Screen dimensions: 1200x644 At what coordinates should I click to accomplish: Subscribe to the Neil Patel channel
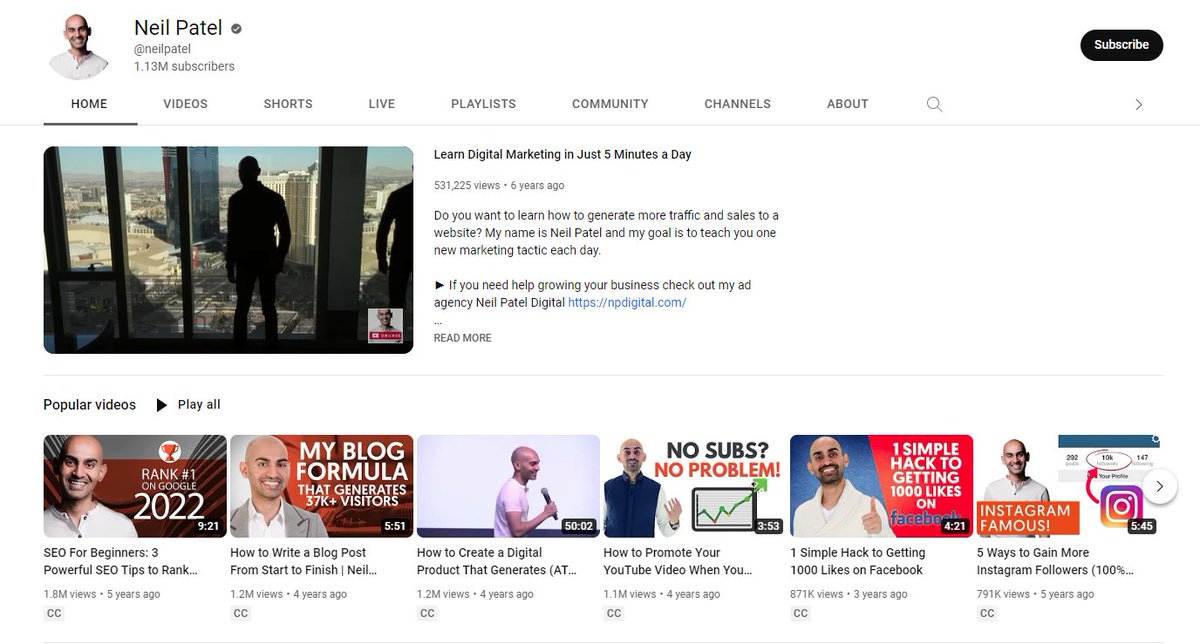tap(1121, 44)
